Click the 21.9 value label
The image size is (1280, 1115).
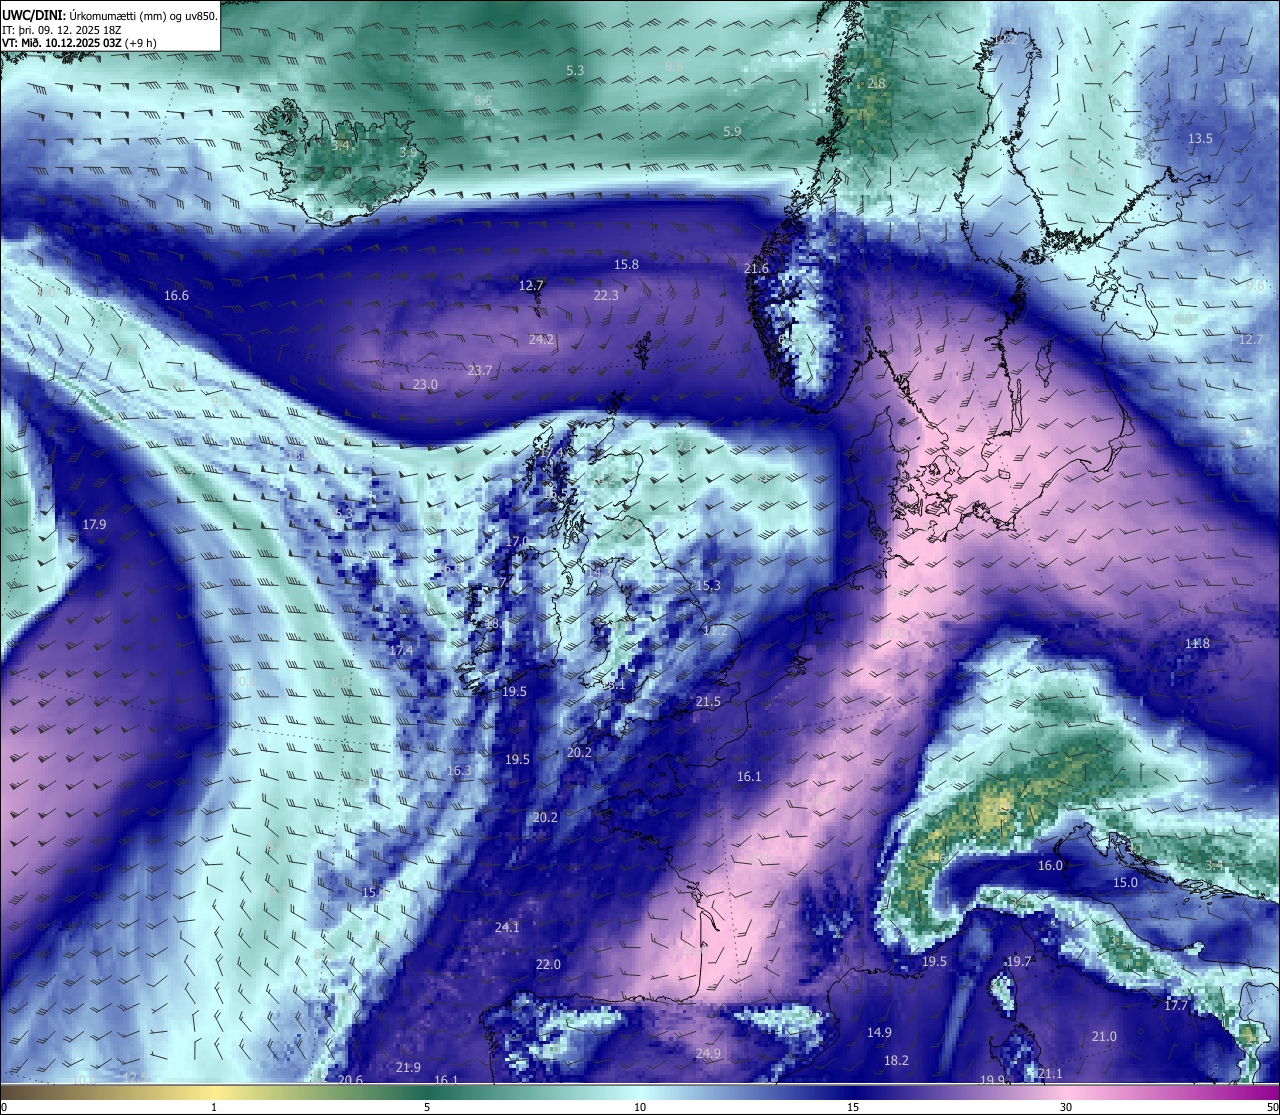pyautogui.click(x=408, y=1067)
